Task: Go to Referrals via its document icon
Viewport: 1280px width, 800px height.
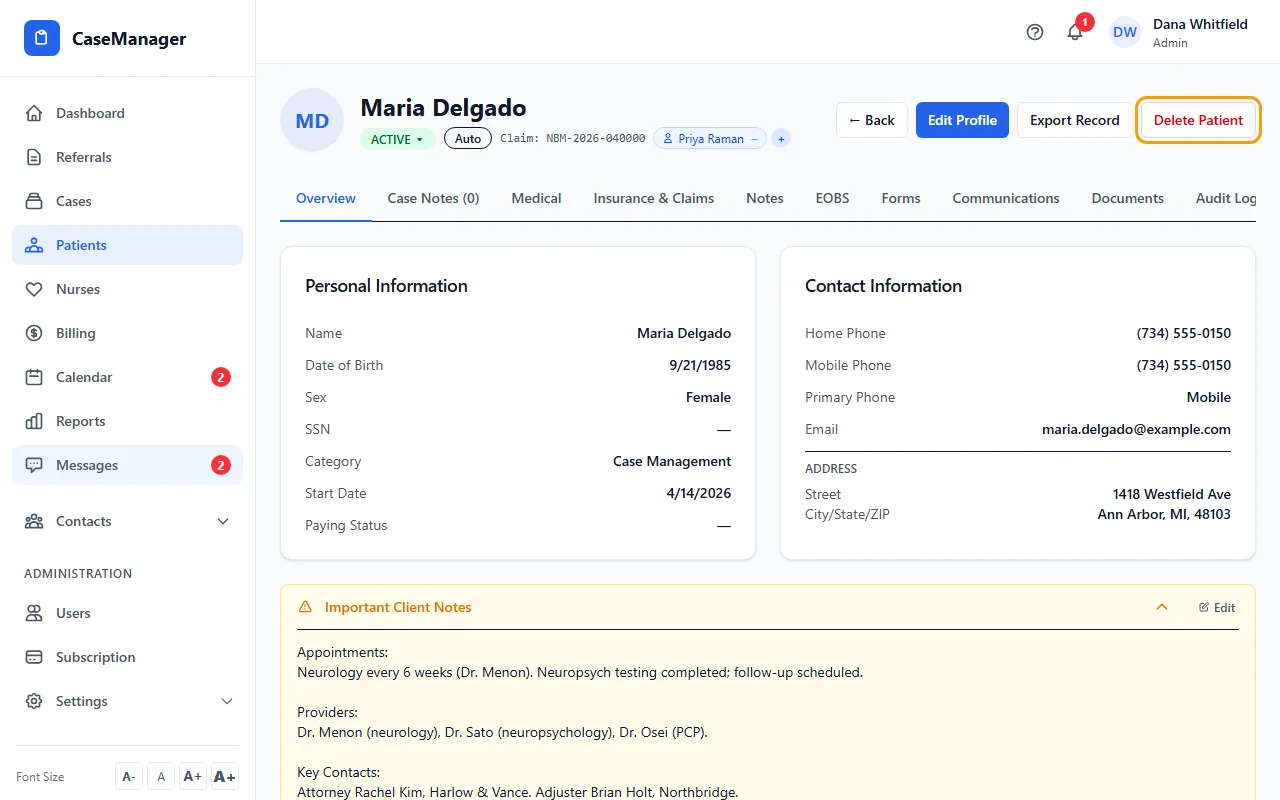Action: (34, 157)
